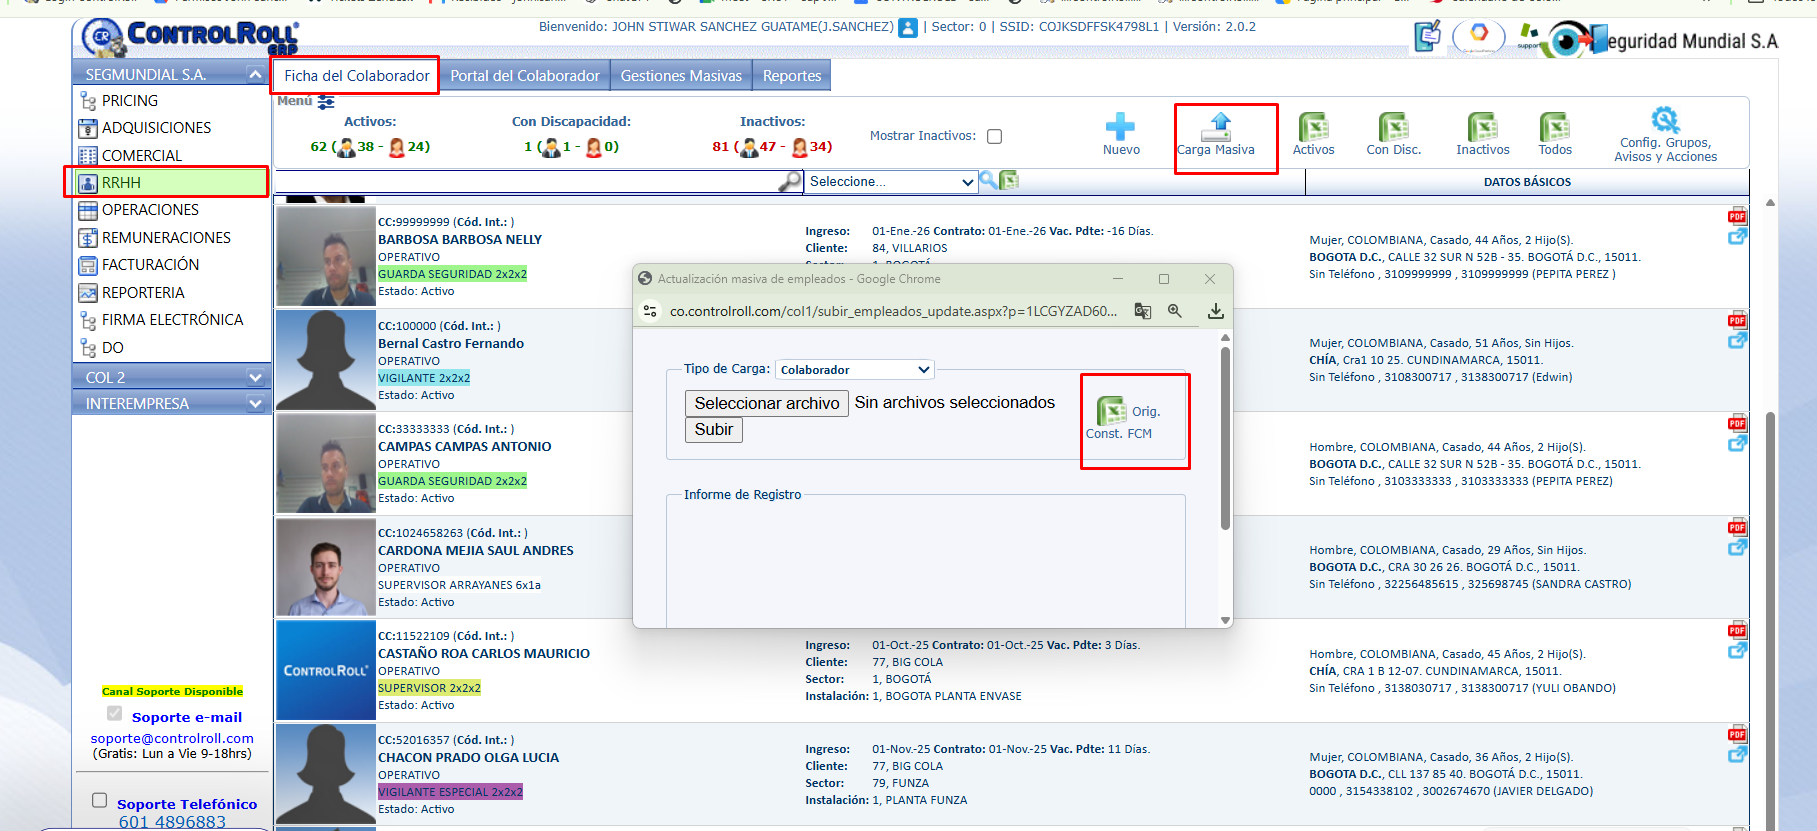This screenshot has width=1817, height=831.
Task: Click the blue share icon for BARBOSA BARBOSA NELLY
Action: click(1737, 237)
